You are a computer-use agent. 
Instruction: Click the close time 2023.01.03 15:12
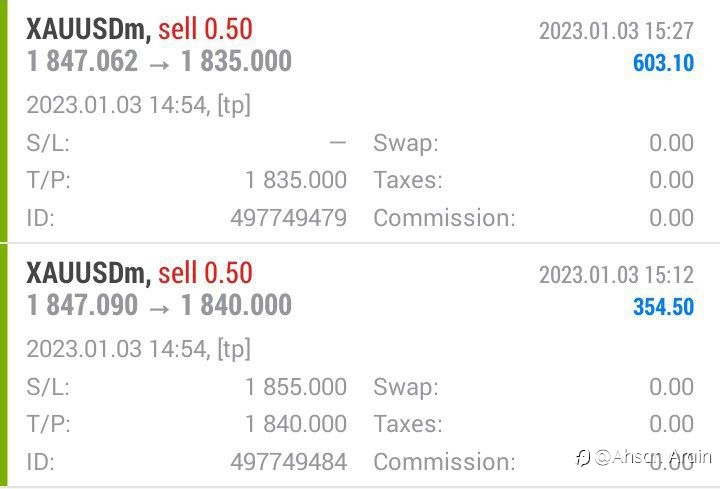(x=616, y=275)
